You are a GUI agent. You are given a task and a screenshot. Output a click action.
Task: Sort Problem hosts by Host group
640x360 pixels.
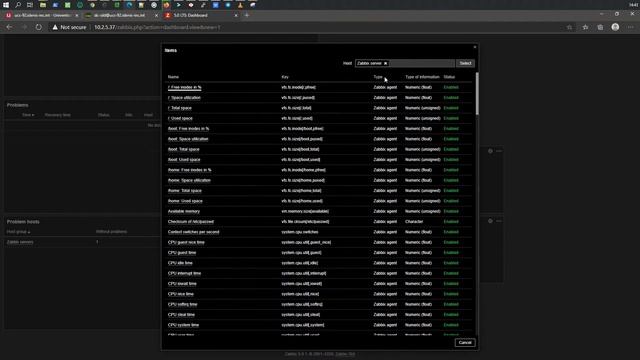click(x=18, y=232)
